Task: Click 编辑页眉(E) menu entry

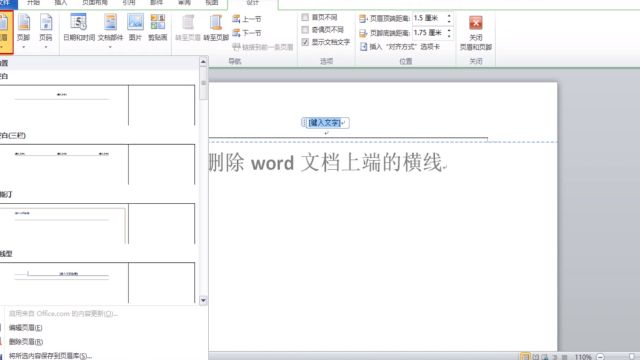Action: pos(25,327)
